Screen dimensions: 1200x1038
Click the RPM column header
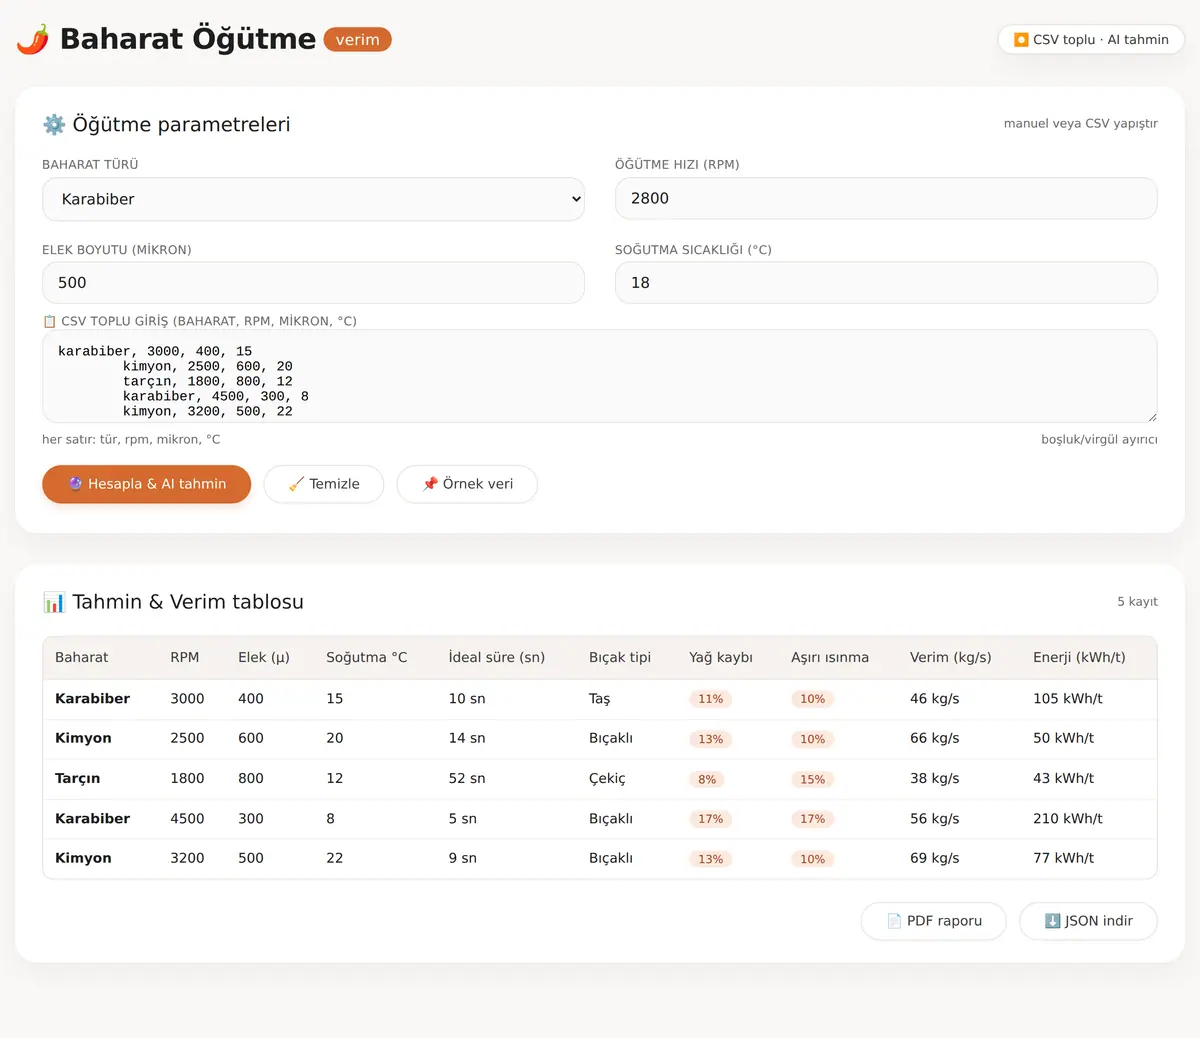pyautogui.click(x=185, y=658)
